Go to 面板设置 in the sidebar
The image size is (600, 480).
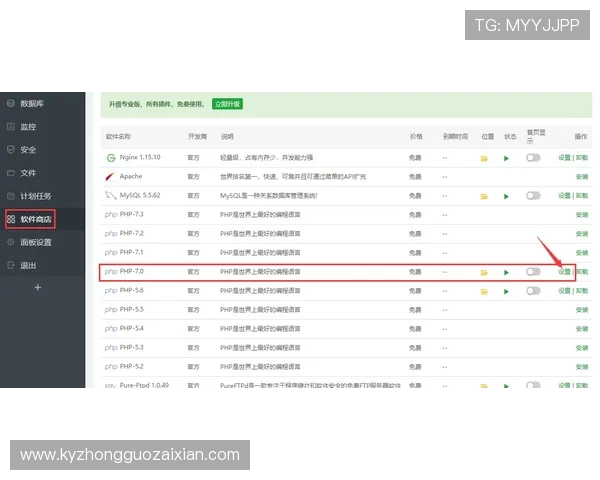36,242
